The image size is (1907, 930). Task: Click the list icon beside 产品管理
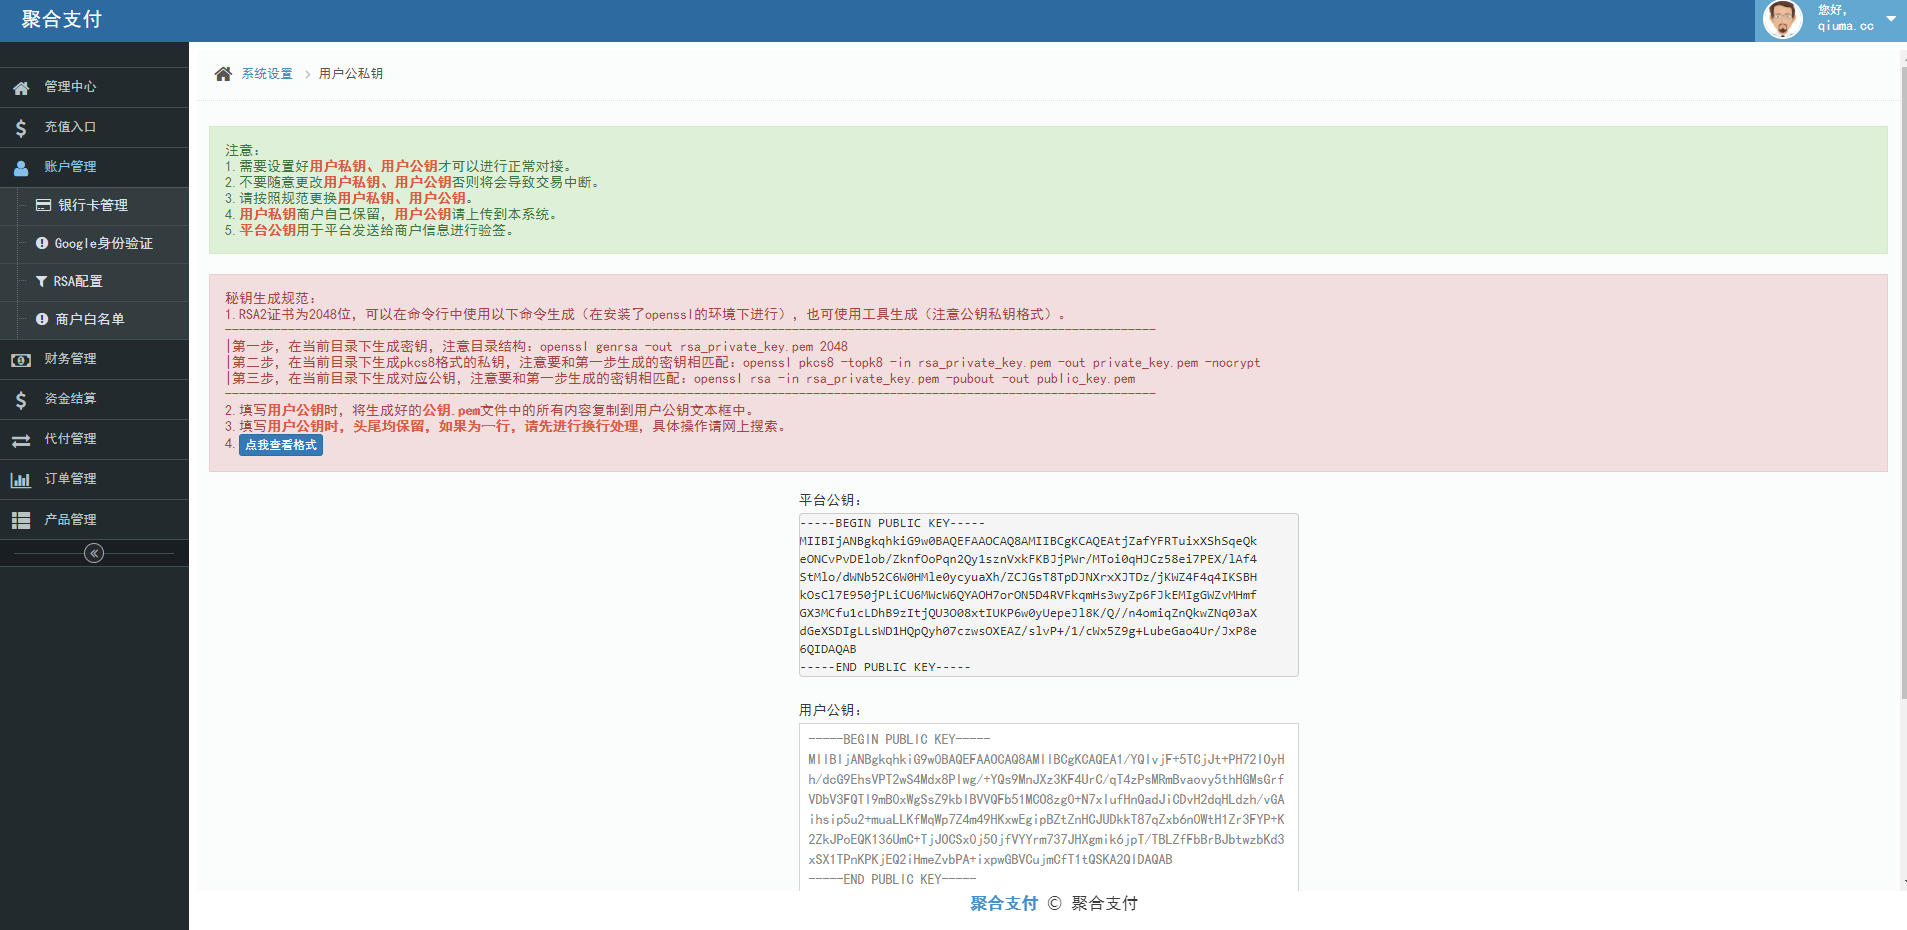[x=21, y=520]
